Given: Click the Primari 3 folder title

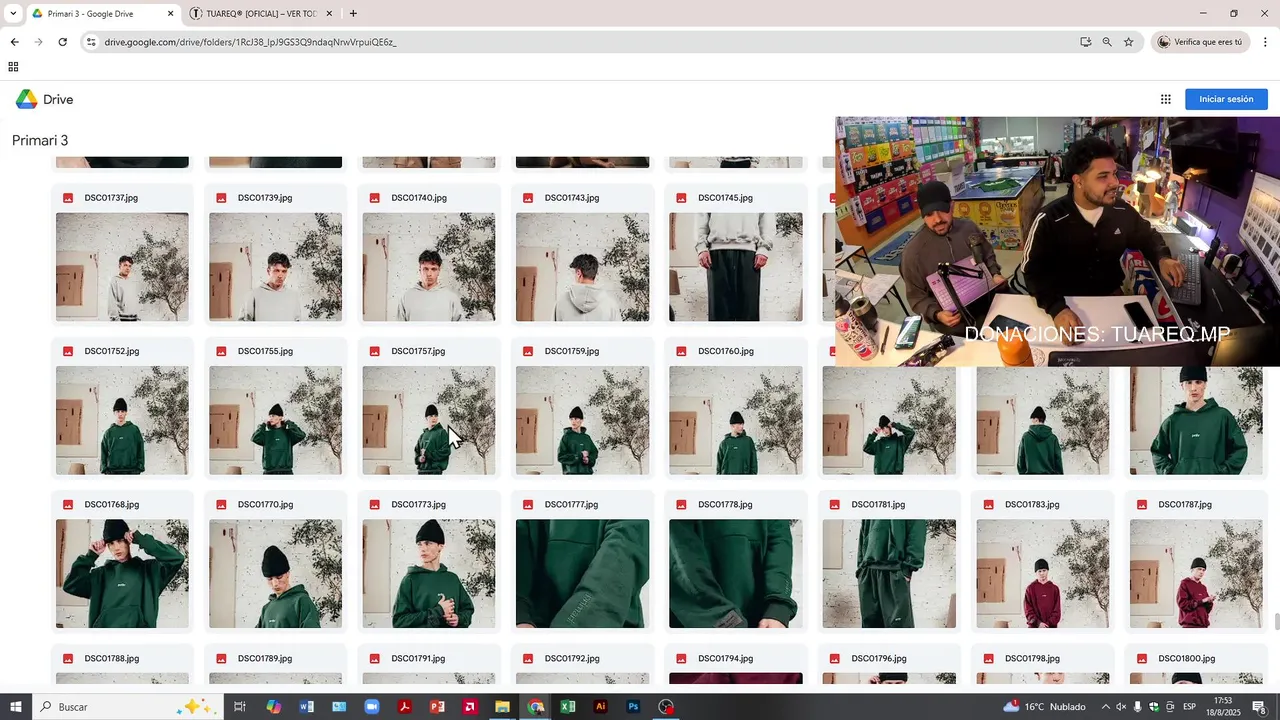Looking at the screenshot, I should [x=40, y=140].
